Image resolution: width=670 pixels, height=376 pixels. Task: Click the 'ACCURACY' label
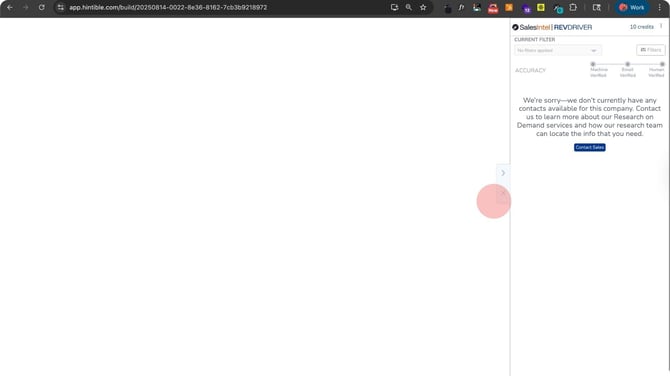530,70
